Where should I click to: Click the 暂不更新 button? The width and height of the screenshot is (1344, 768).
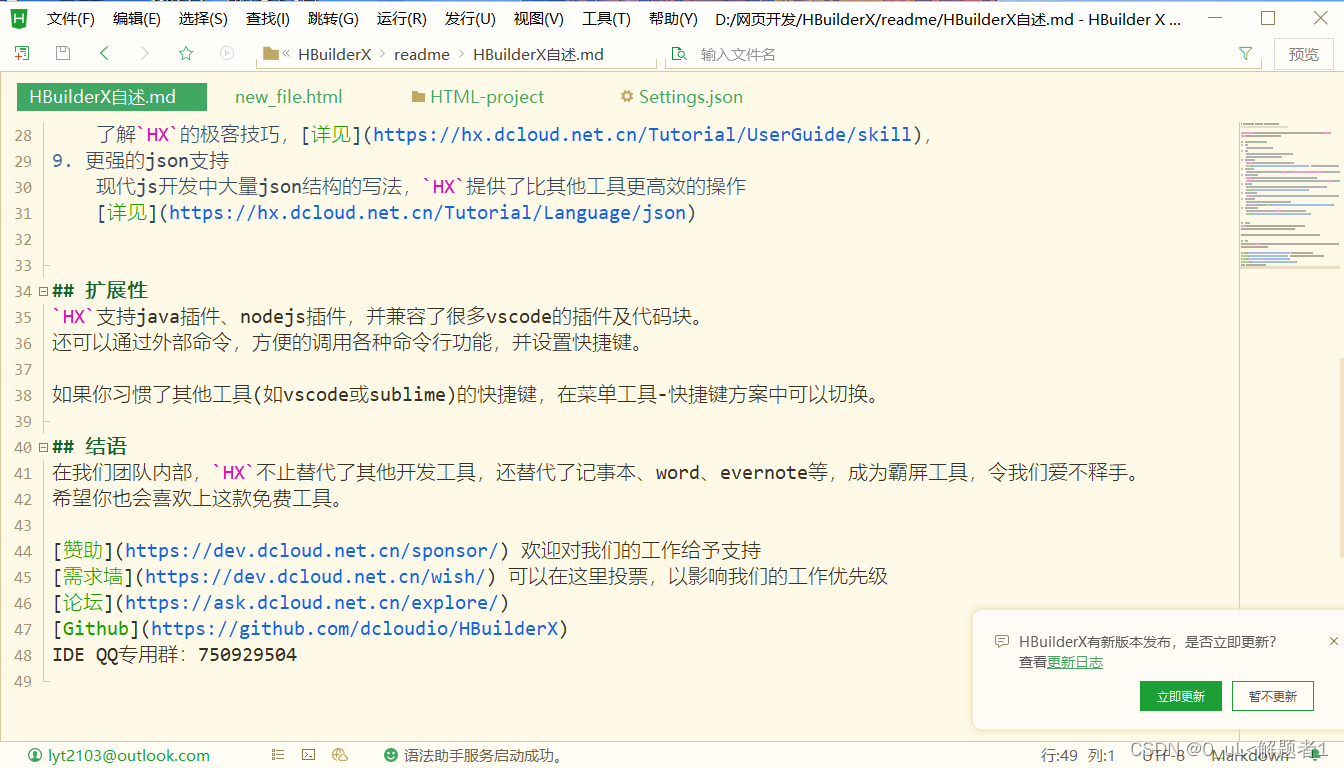(x=1273, y=697)
